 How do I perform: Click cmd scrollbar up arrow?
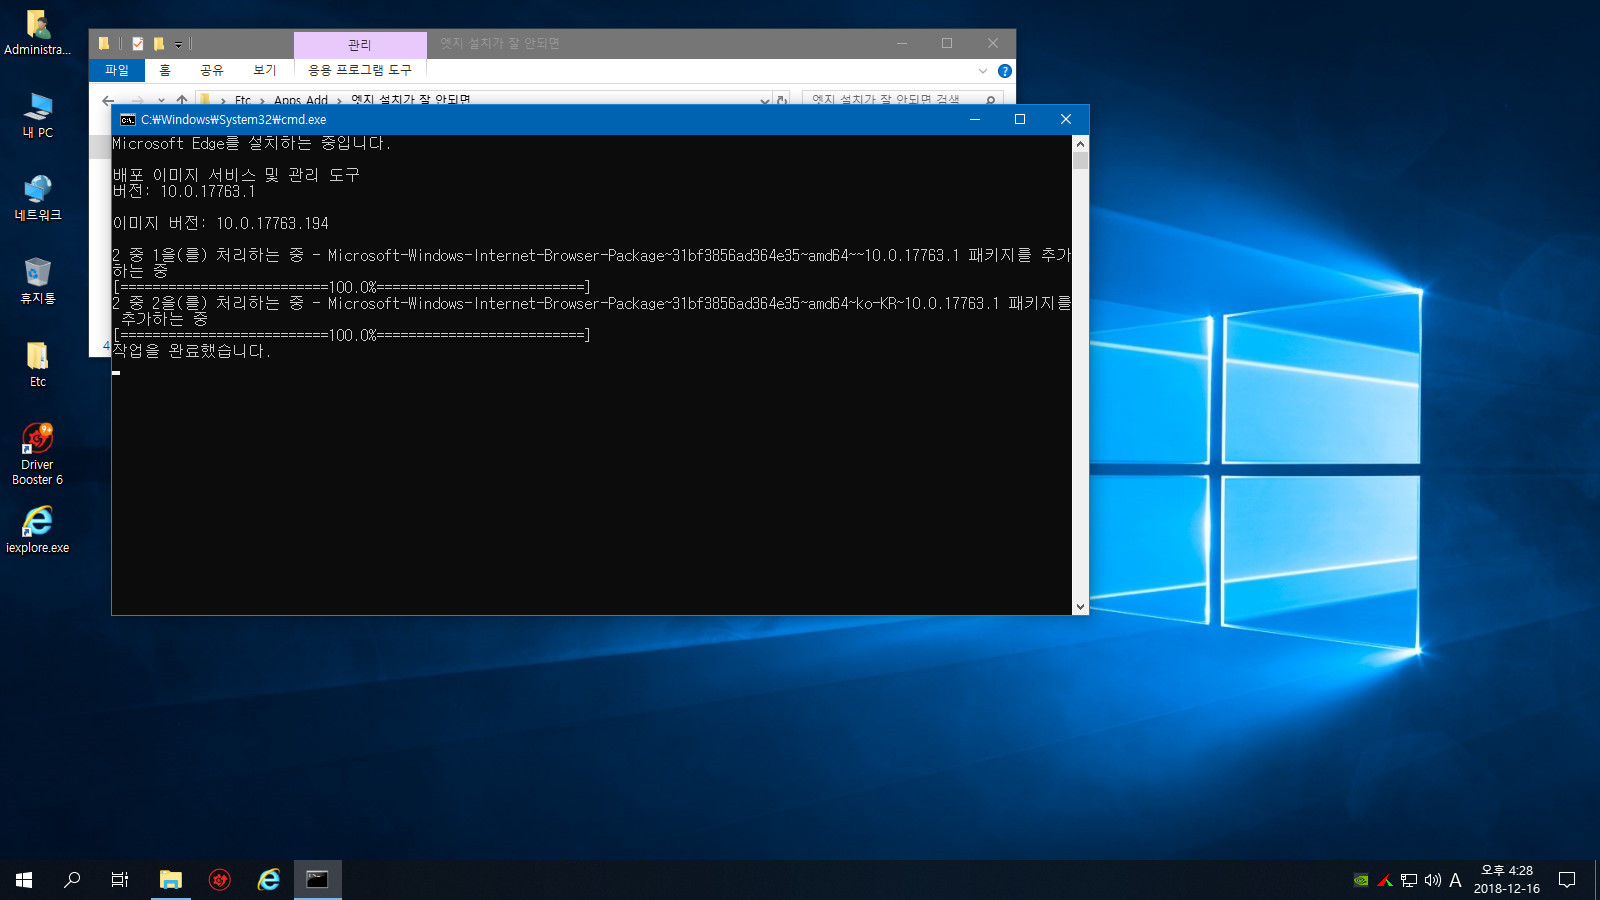(x=1080, y=143)
